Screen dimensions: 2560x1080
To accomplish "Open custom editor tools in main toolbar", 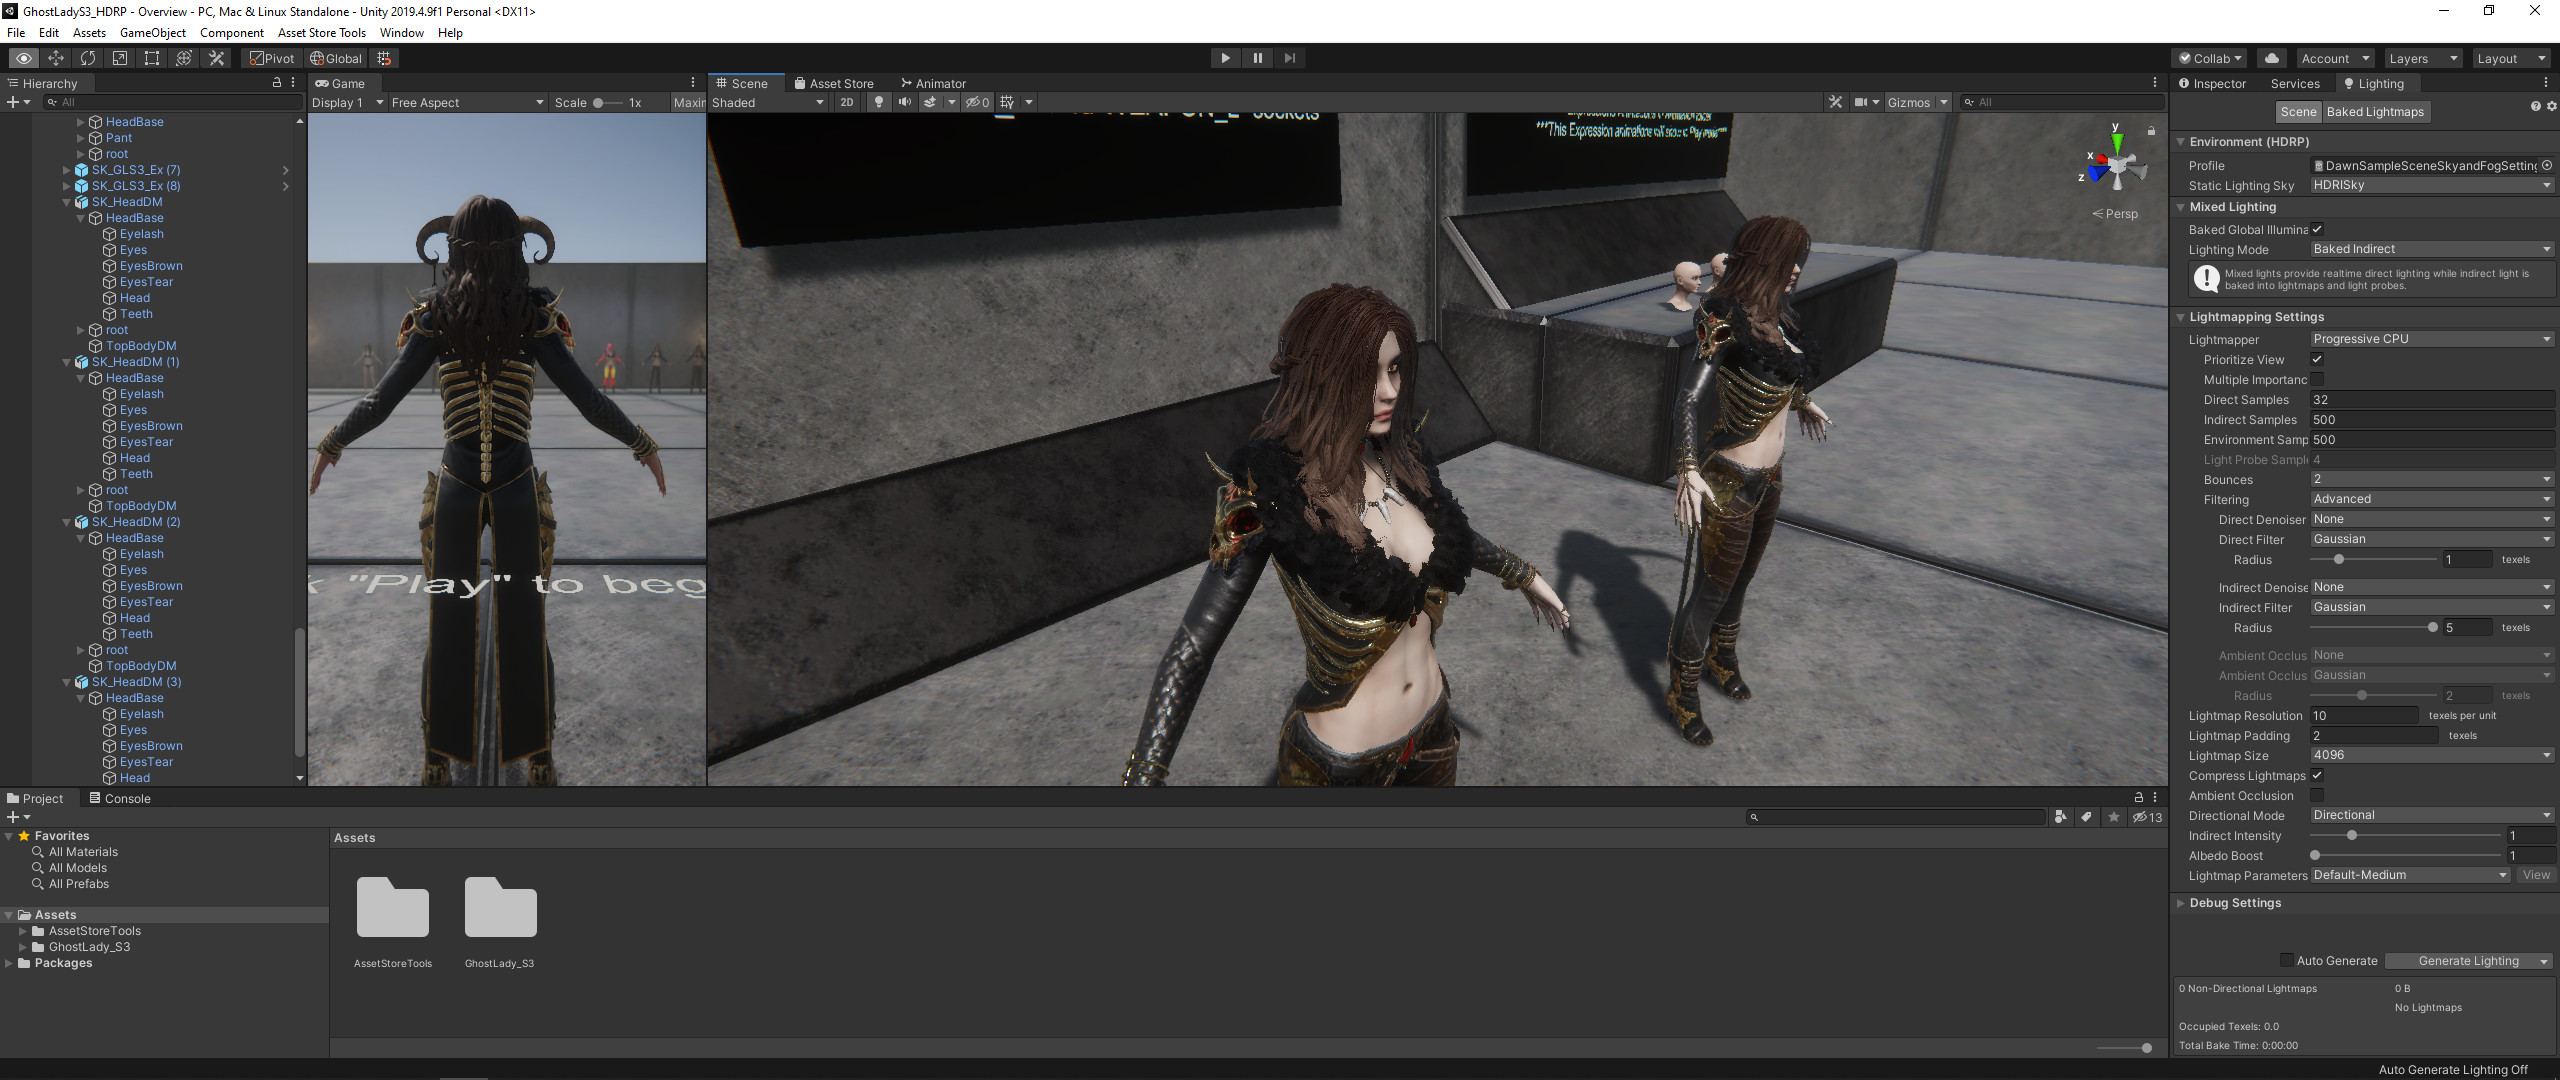I will (216, 58).
